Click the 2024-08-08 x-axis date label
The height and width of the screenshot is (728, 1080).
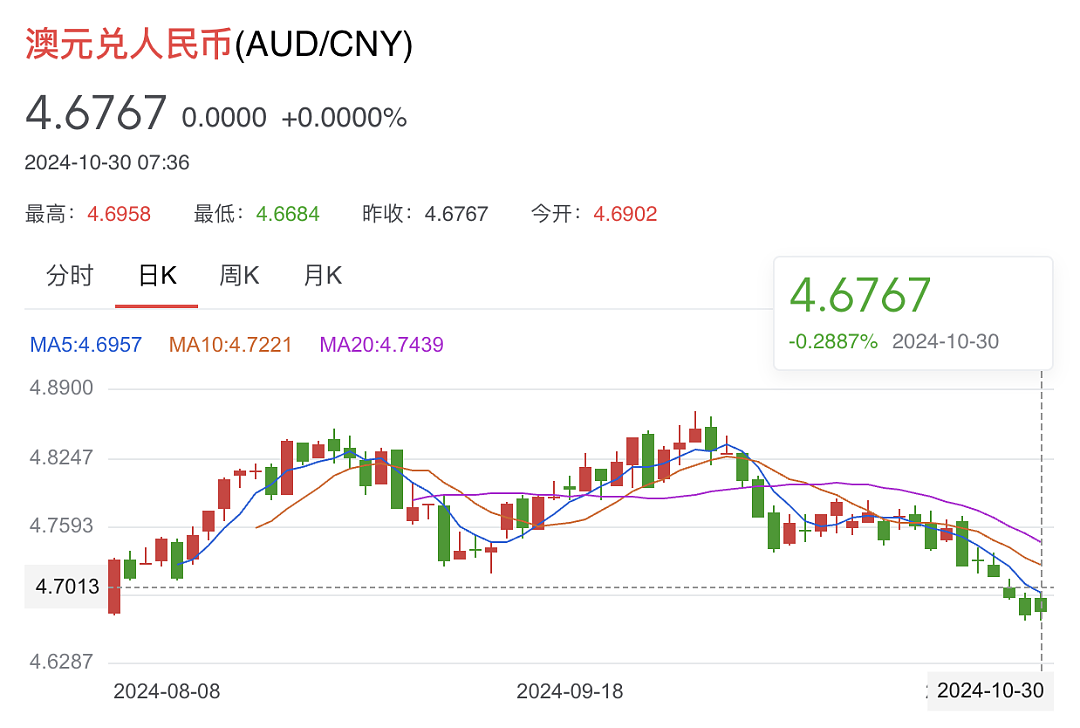[x=167, y=691]
